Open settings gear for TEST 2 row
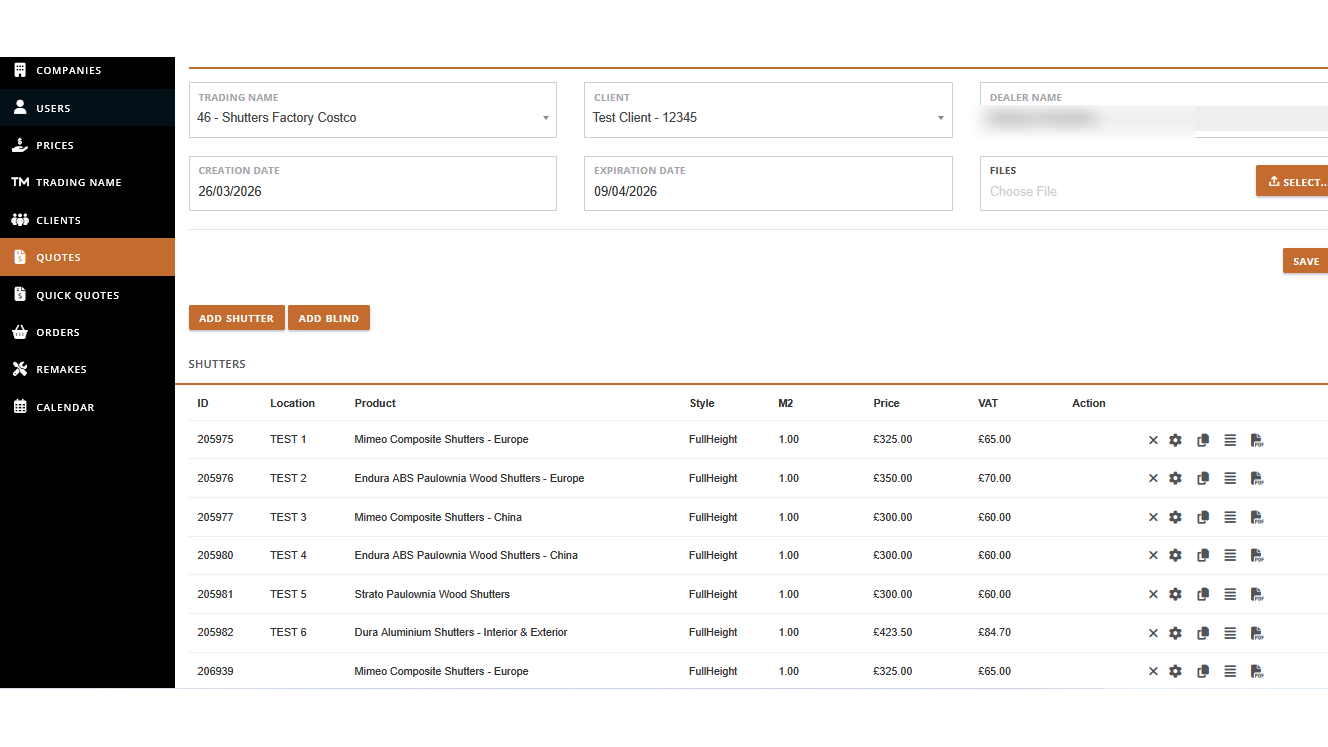 point(1176,479)
